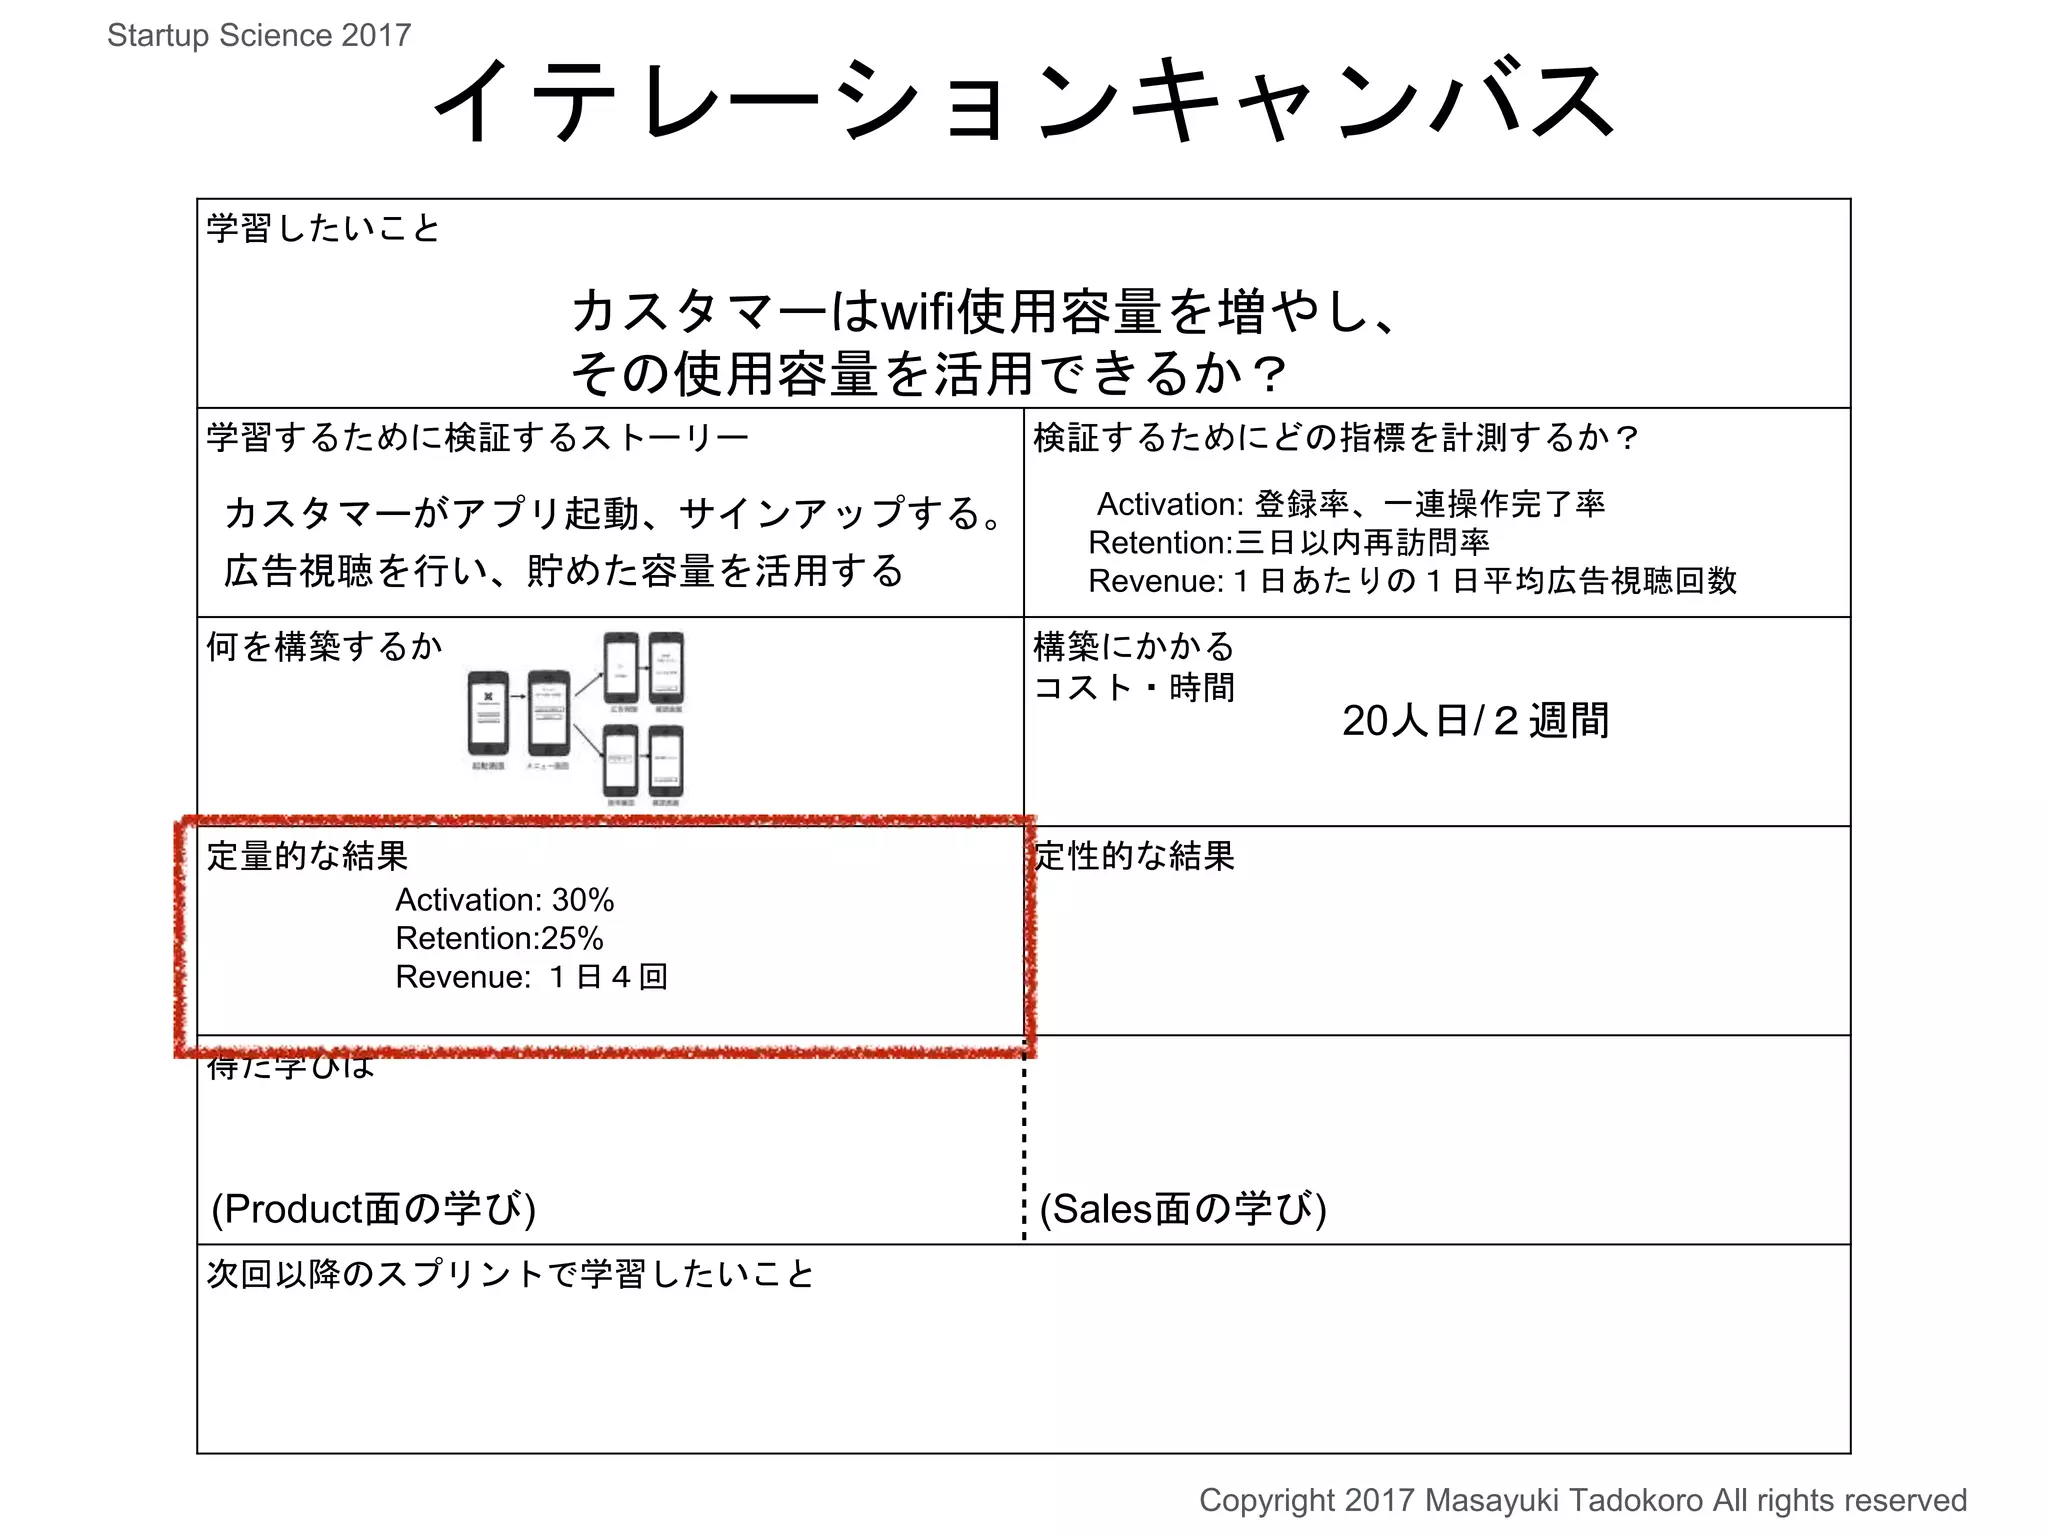2048x1536 pixels.
Task: Click the '何を構築するか' label
Action: (x=324, y=646)
